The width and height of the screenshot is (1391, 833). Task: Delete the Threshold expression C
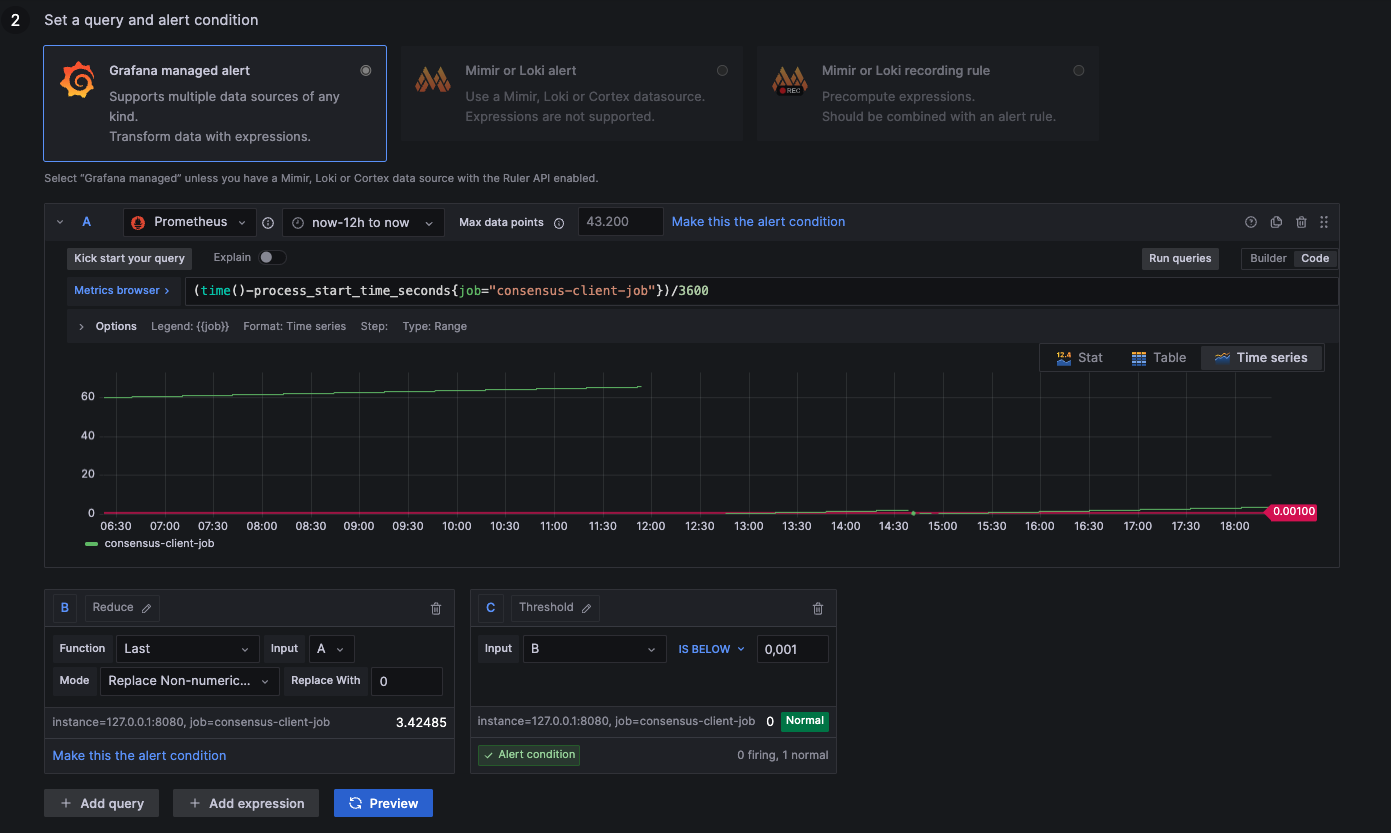(818, 608)
